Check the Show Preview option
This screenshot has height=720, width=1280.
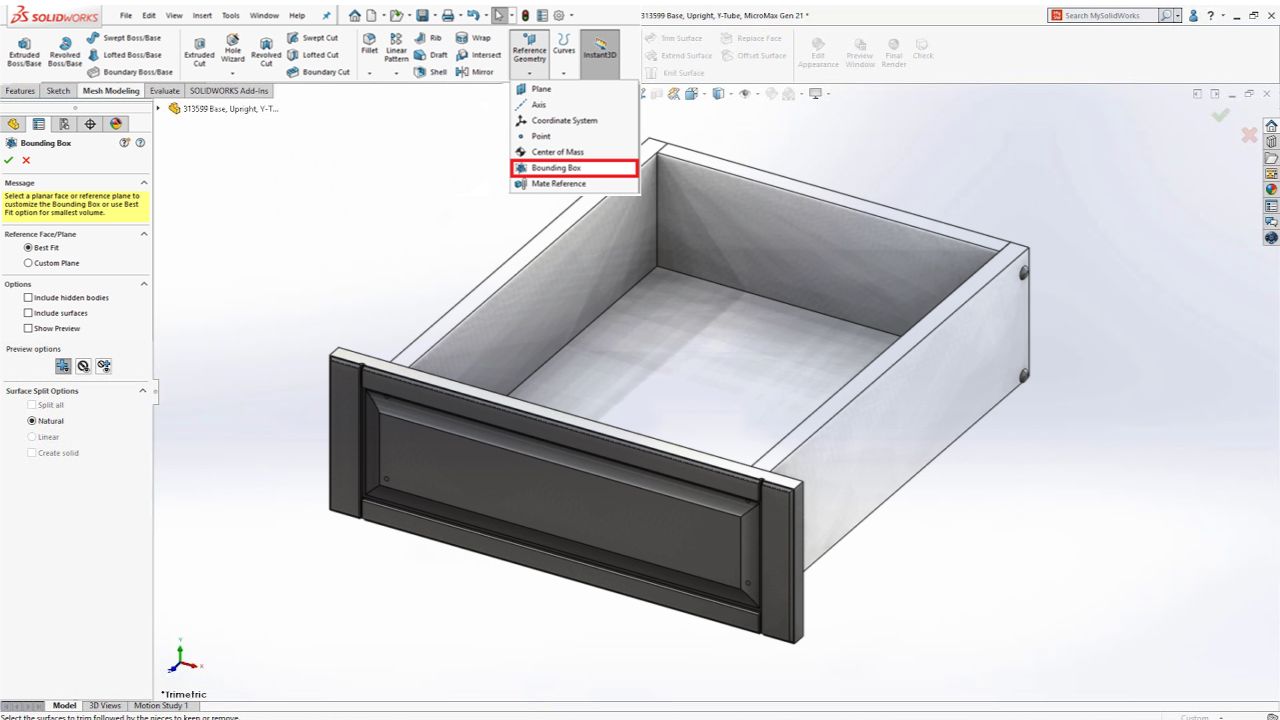29,328
